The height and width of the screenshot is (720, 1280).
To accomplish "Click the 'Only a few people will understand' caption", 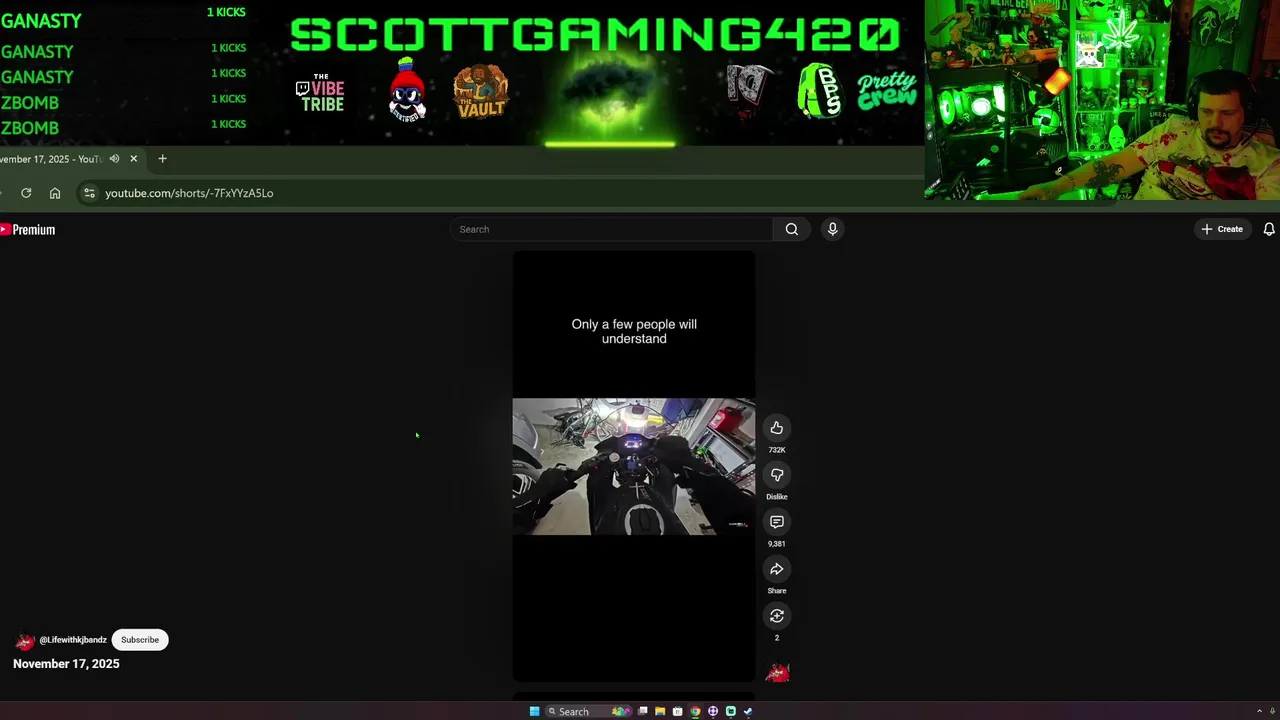I will [634, 331].
